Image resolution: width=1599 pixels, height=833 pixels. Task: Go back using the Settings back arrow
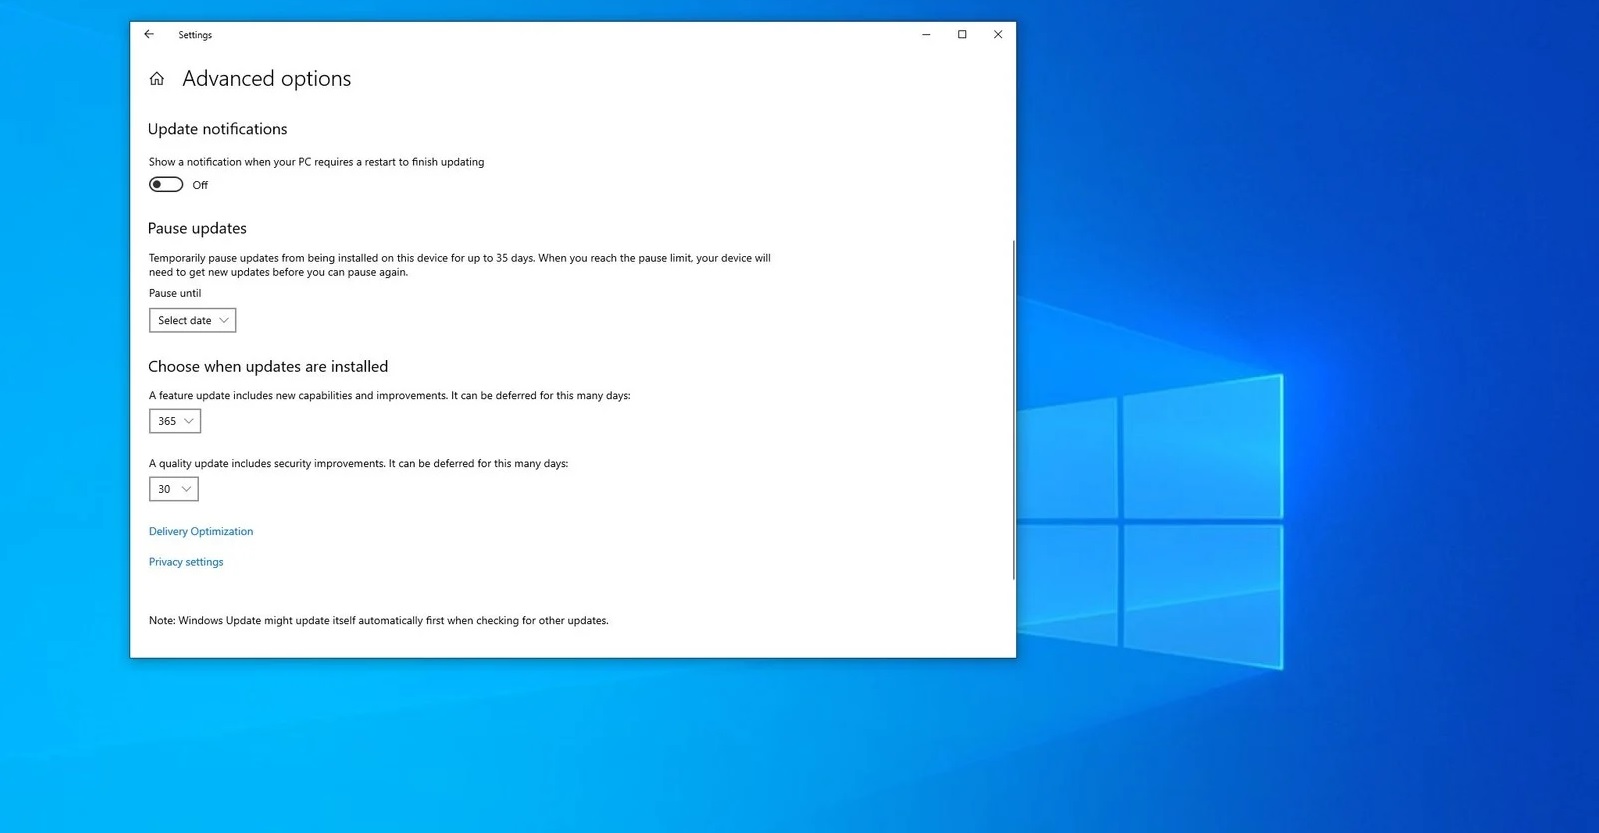pyautogui.click(x=149, y=34)
